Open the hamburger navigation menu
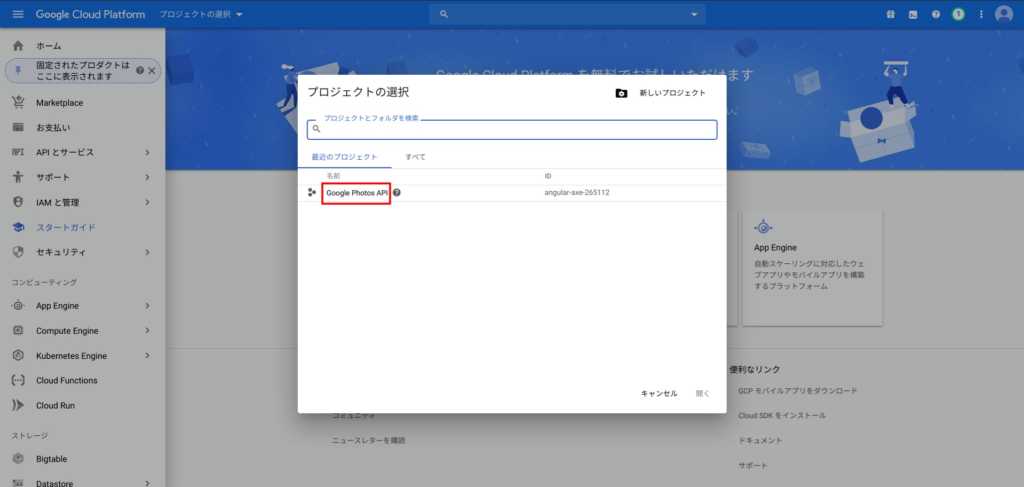This screenshot has width=1024, height=487. point(17,14)
